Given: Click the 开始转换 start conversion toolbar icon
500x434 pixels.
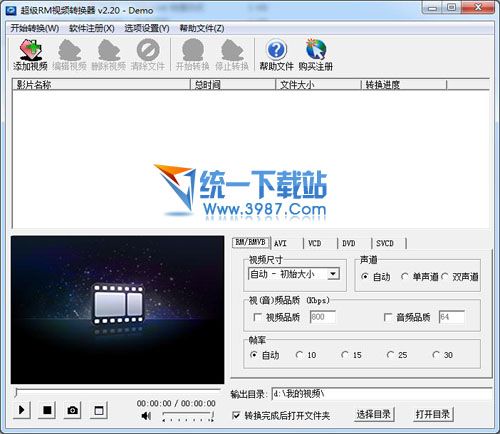Looking at the screenshot, I should click(193, 55).
